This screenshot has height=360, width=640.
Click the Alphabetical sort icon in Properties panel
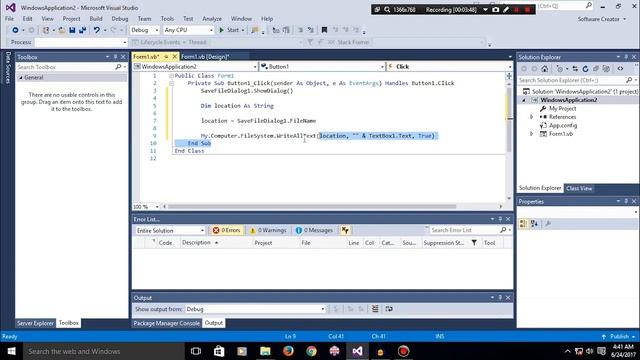(x=534, y=223)
